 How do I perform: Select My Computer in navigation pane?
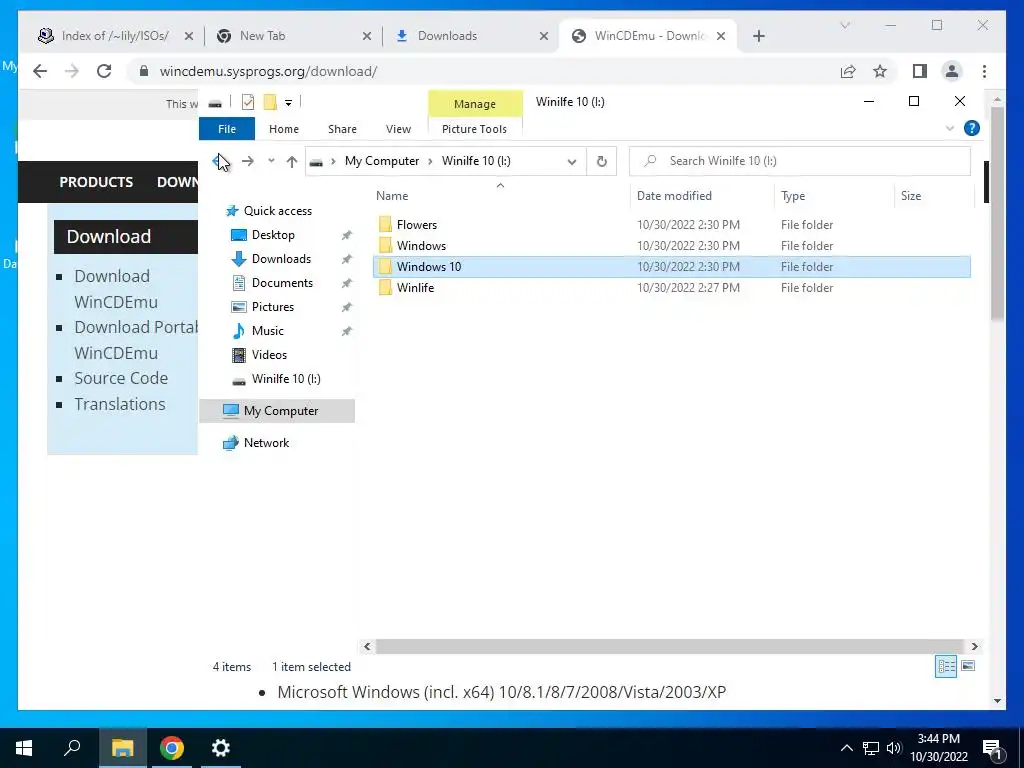(277, 411)
